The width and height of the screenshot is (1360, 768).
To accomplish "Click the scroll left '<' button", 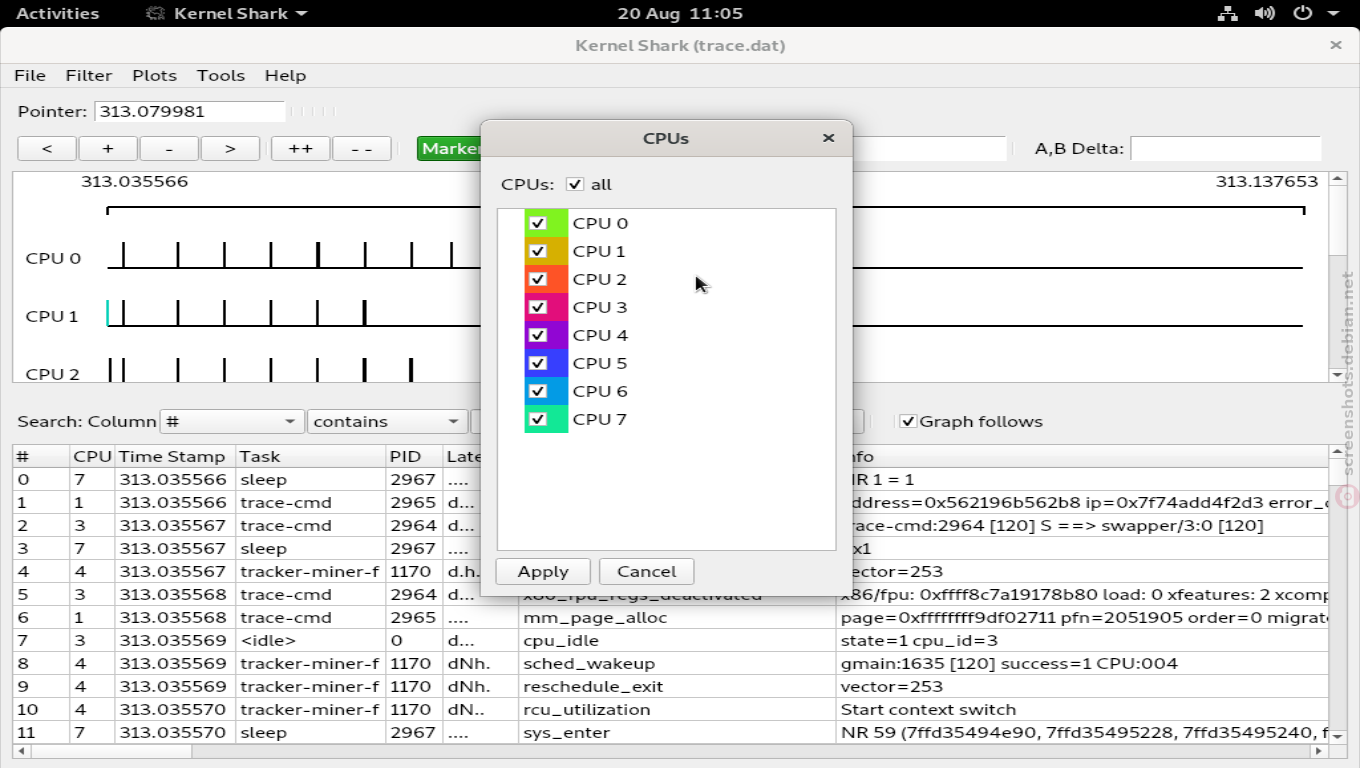I will (x=47, y=148).
